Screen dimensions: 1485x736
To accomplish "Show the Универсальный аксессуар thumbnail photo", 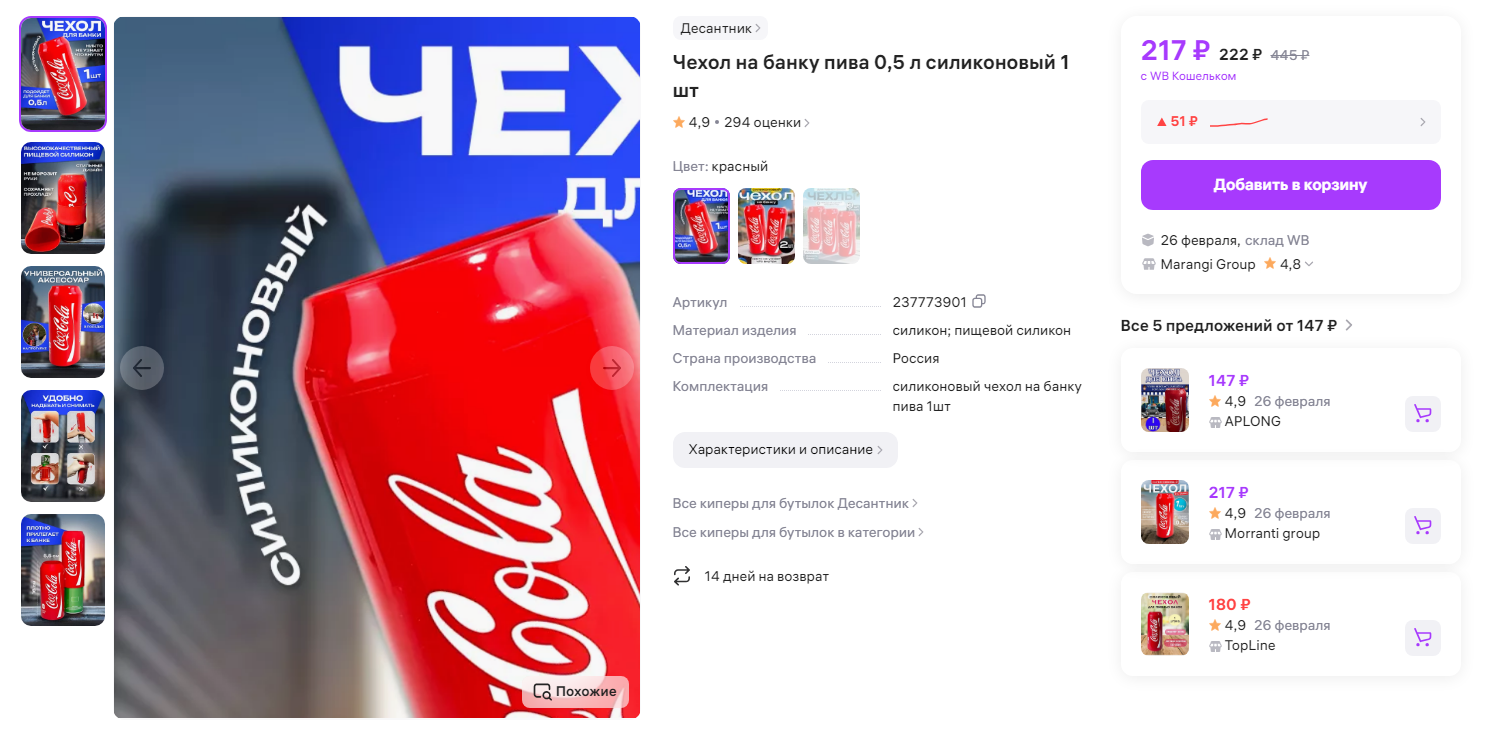I will point(63,322).
